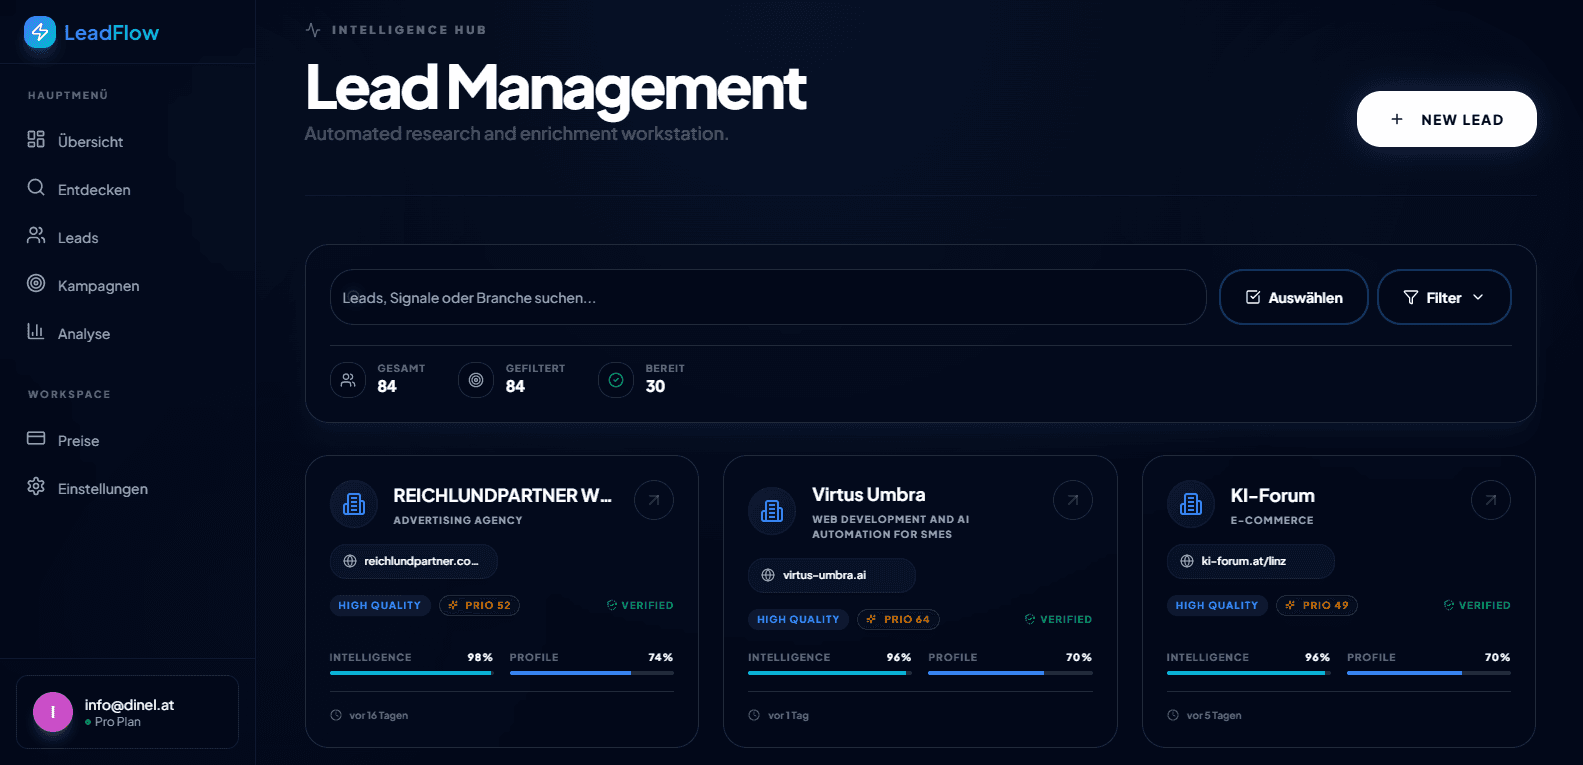The width and height of the screenshot is (1583, 765).
Task: Open the info@dinel.at account card
Action: (x=127, y=712)
